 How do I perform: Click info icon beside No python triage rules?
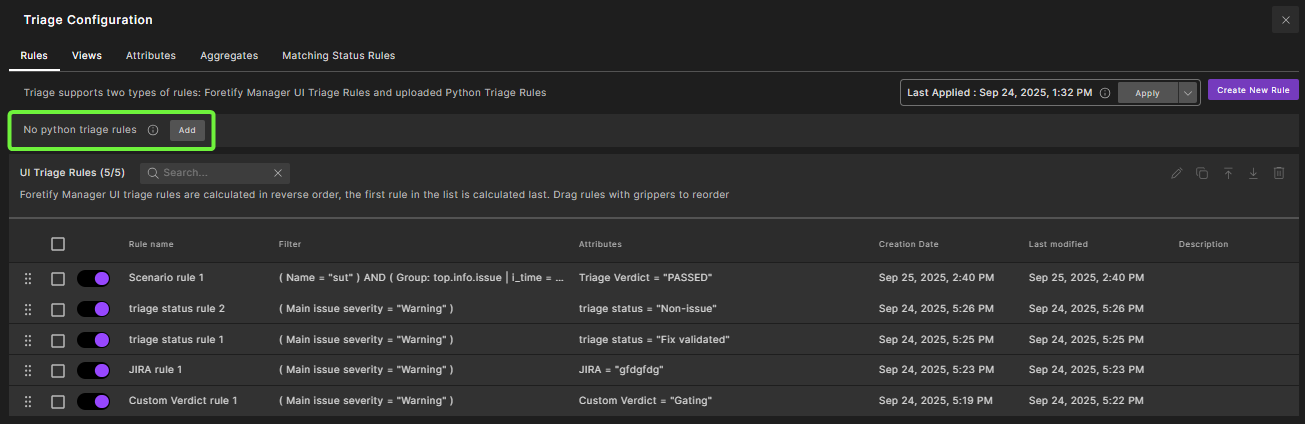click(x=153, y=130)
